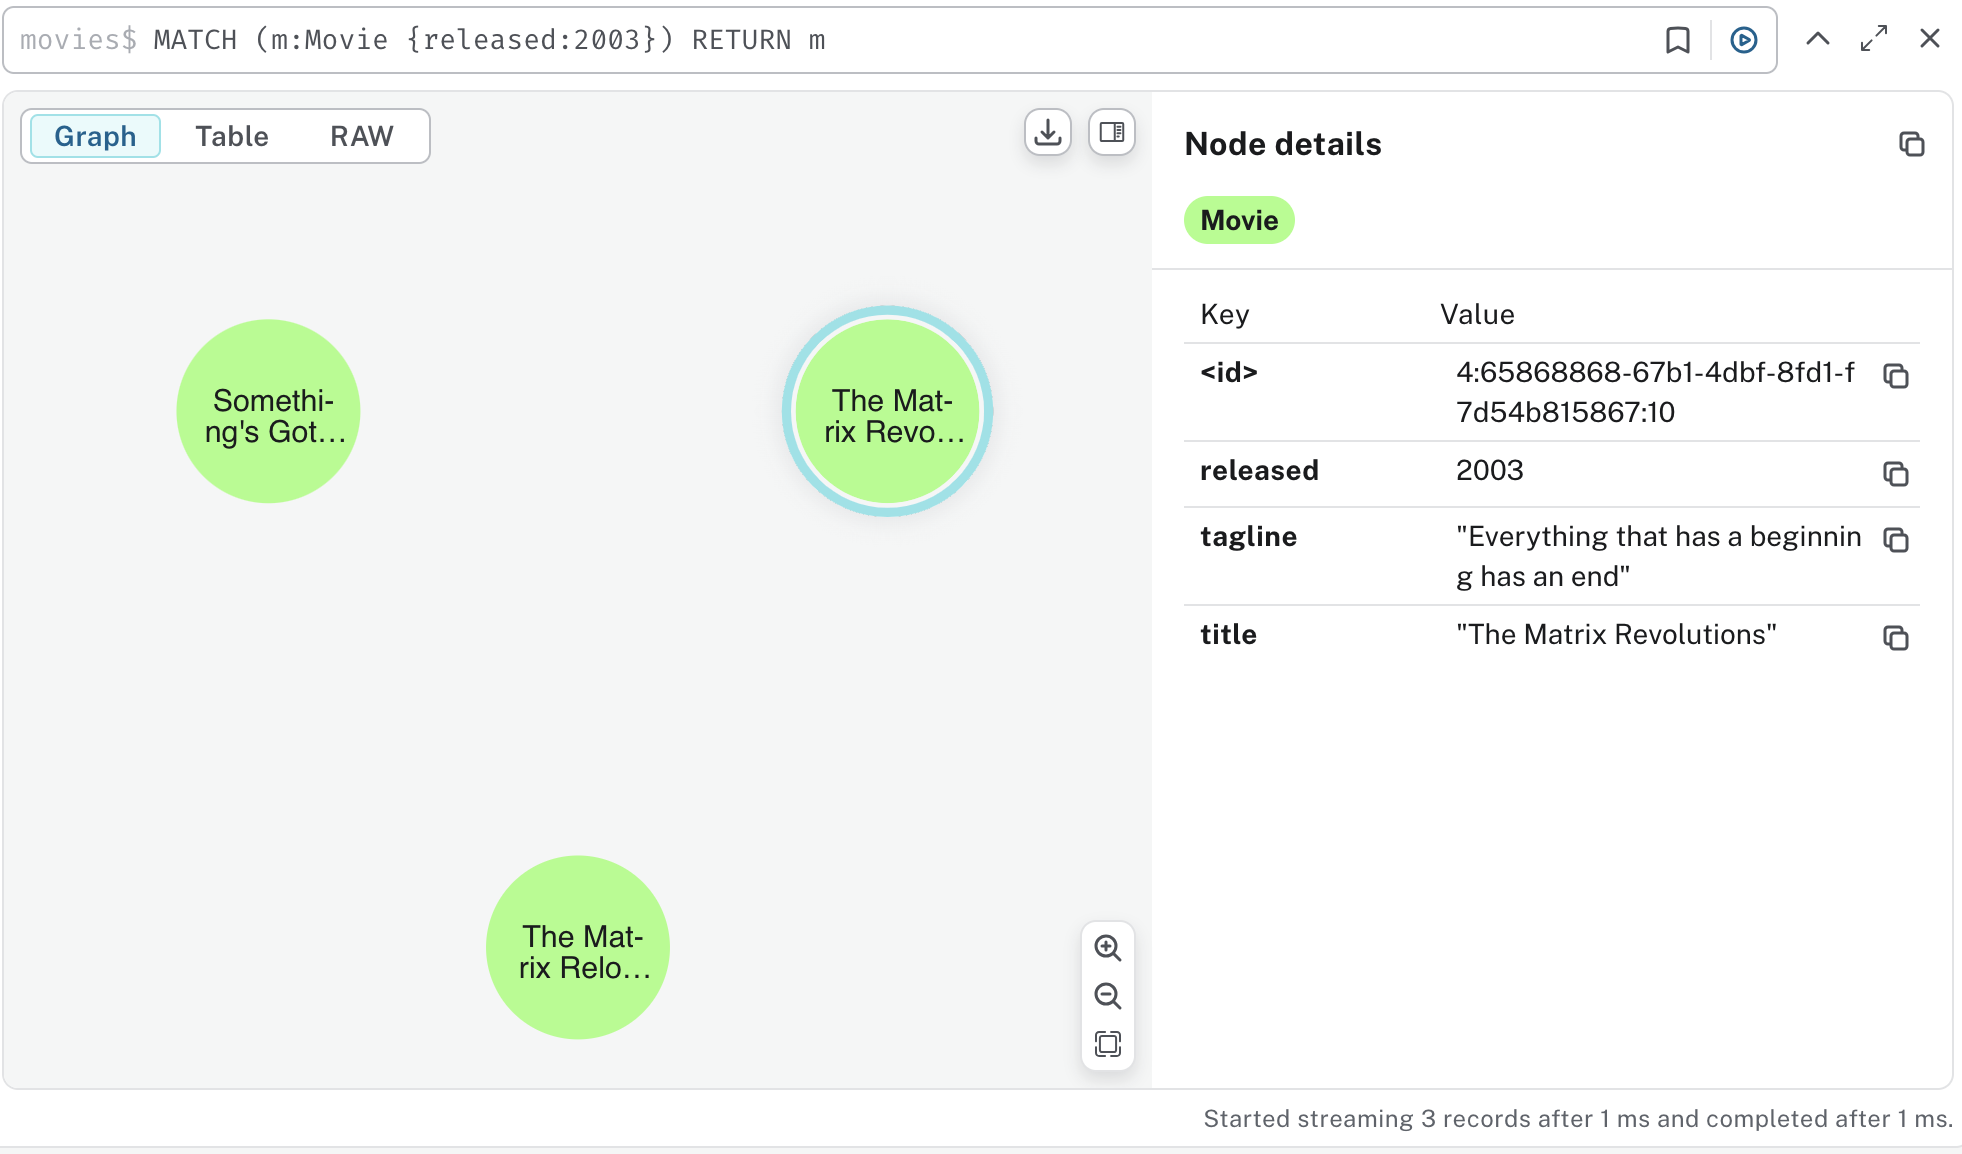The width and height of the screenshot is (1962, 1154).
Task: Select the Something's Got... movie node
Action: pos(268,411)
